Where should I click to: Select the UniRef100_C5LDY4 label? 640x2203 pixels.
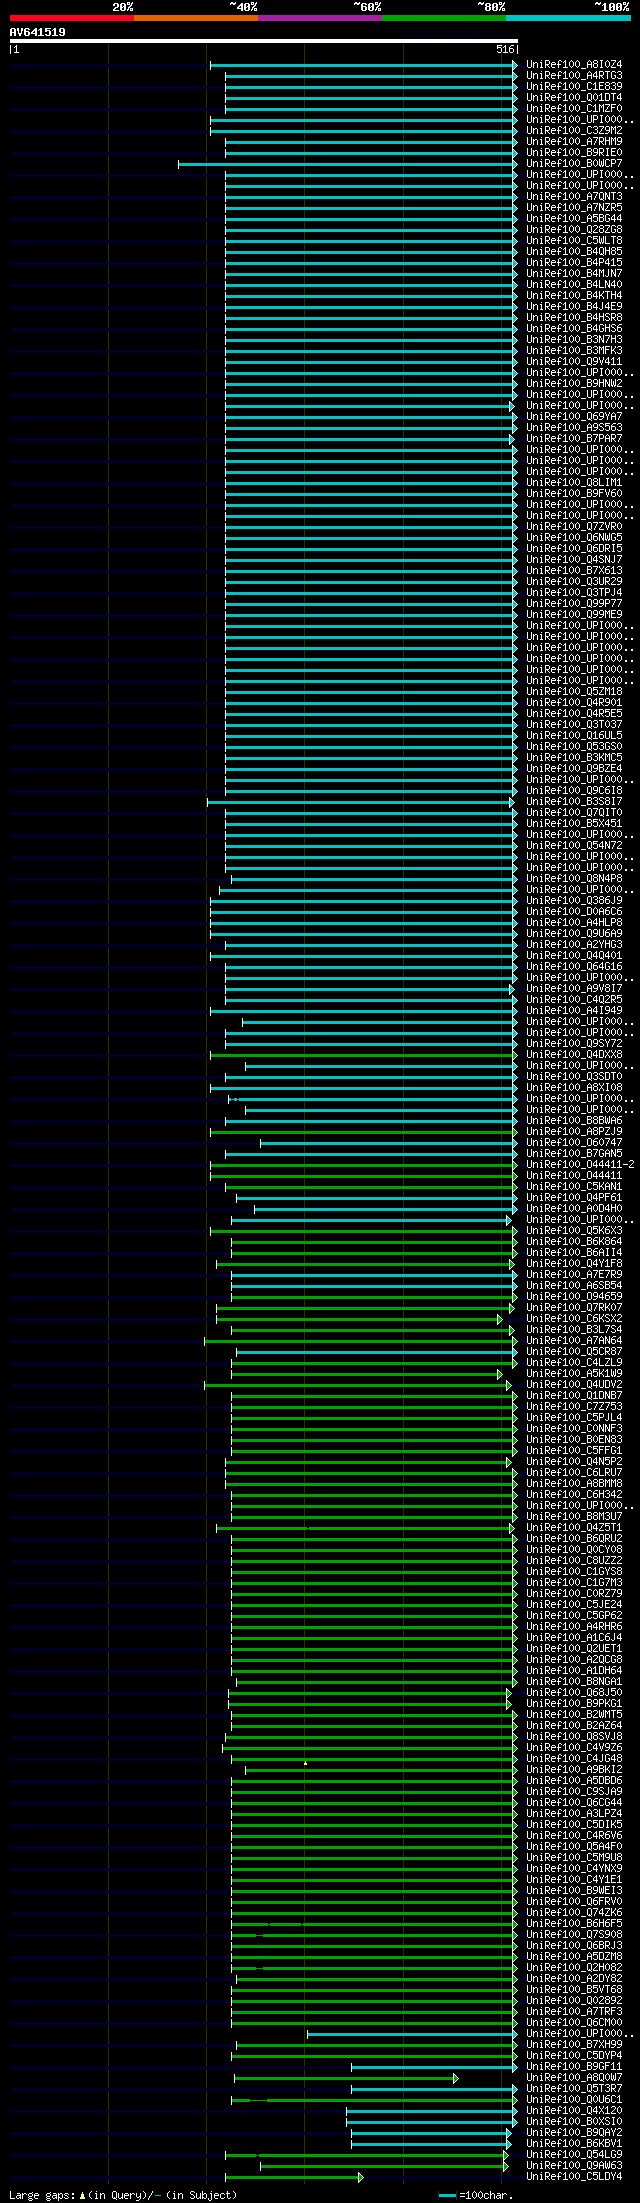coord(574,2176)
